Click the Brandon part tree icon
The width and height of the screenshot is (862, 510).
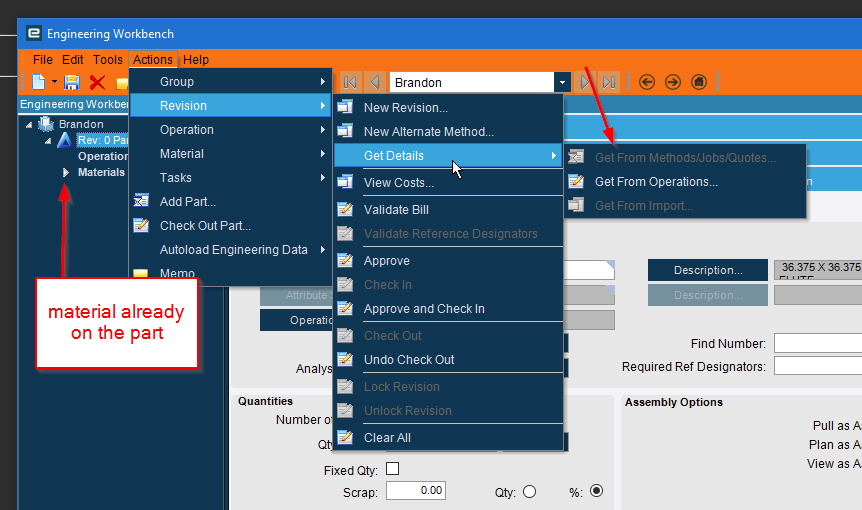46,124
